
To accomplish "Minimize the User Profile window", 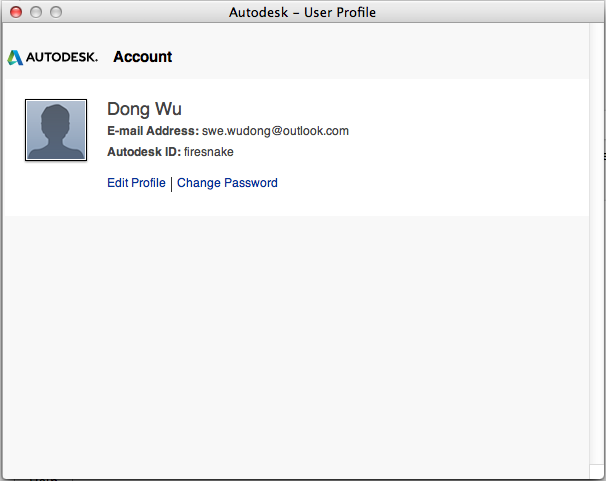I will 35,12.
